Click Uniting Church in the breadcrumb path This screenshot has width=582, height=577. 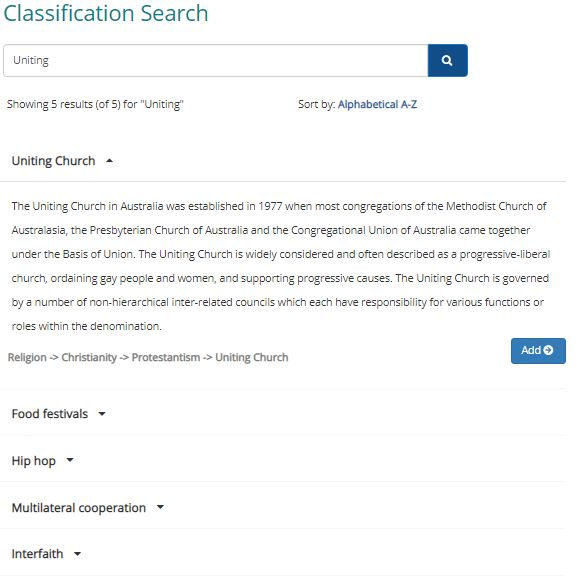(252, 357)
